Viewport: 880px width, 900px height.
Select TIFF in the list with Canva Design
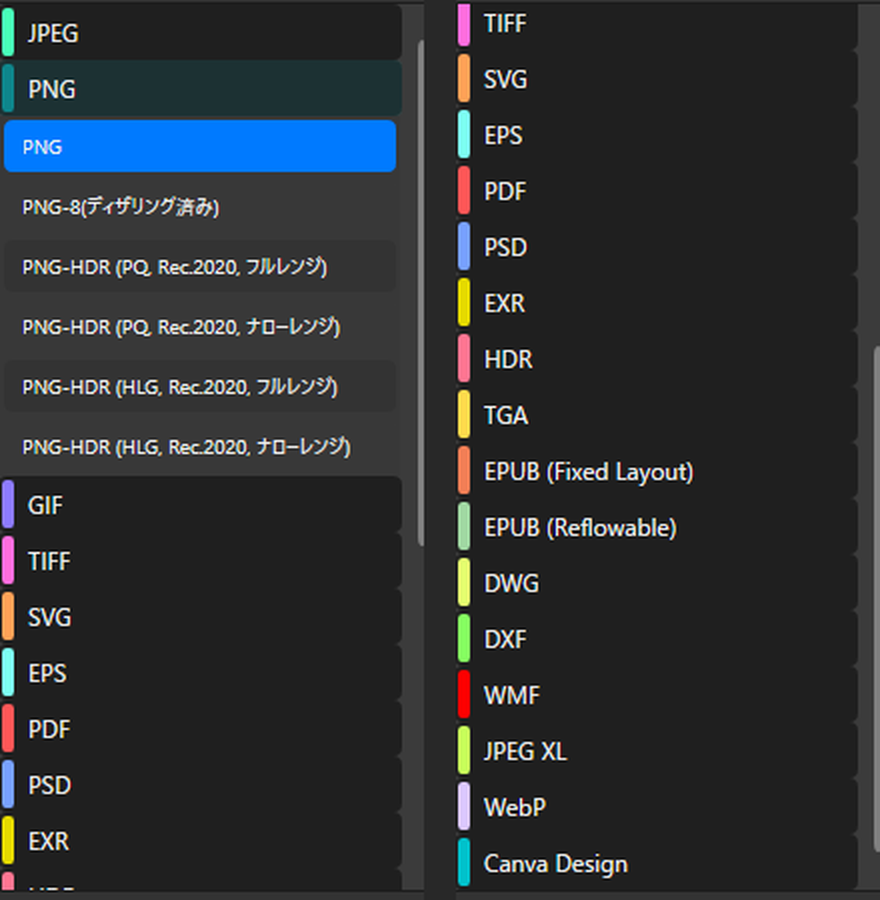(657, 24)
